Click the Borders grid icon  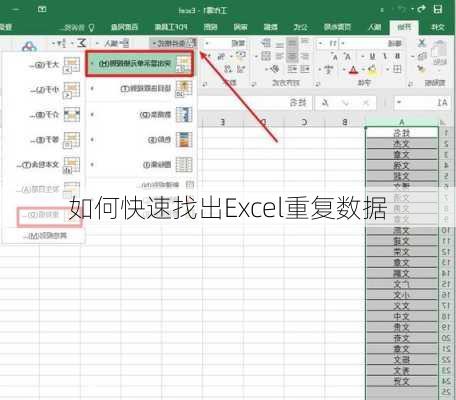click(x=397, y=69)
